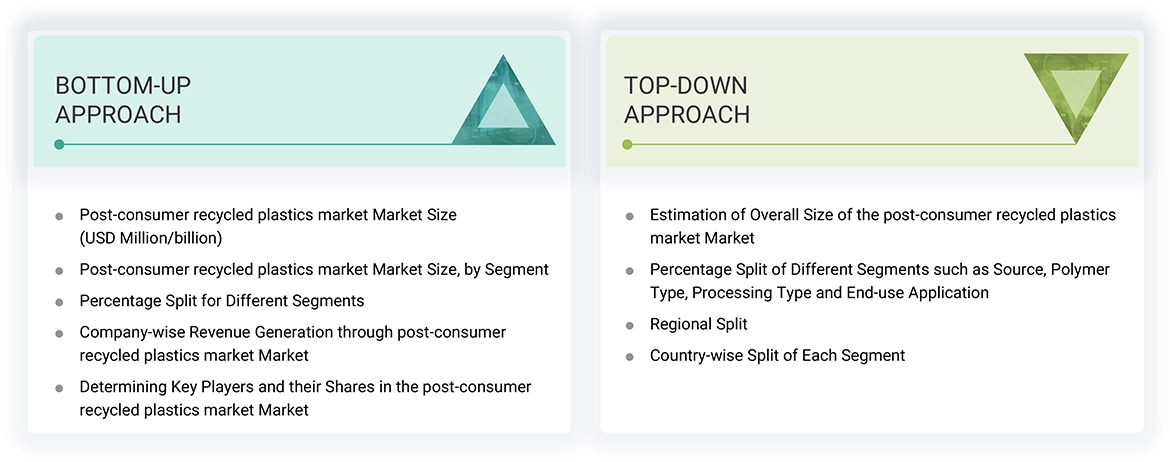Screen dimensions: 1170x462
Task: Click the Regional Split text
Action: (x=698, y=325)
